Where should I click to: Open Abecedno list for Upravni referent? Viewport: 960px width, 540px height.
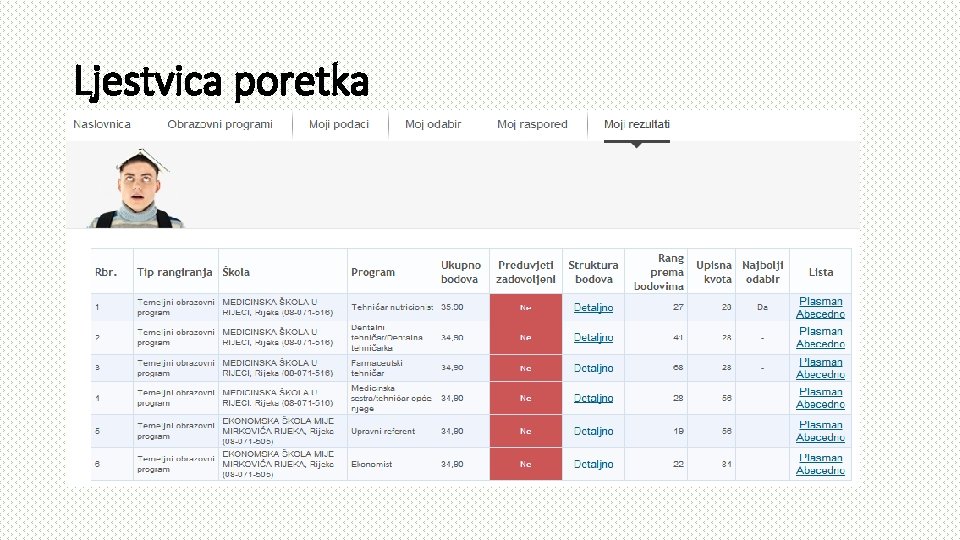pyautogui.click(x=820, y=438)
